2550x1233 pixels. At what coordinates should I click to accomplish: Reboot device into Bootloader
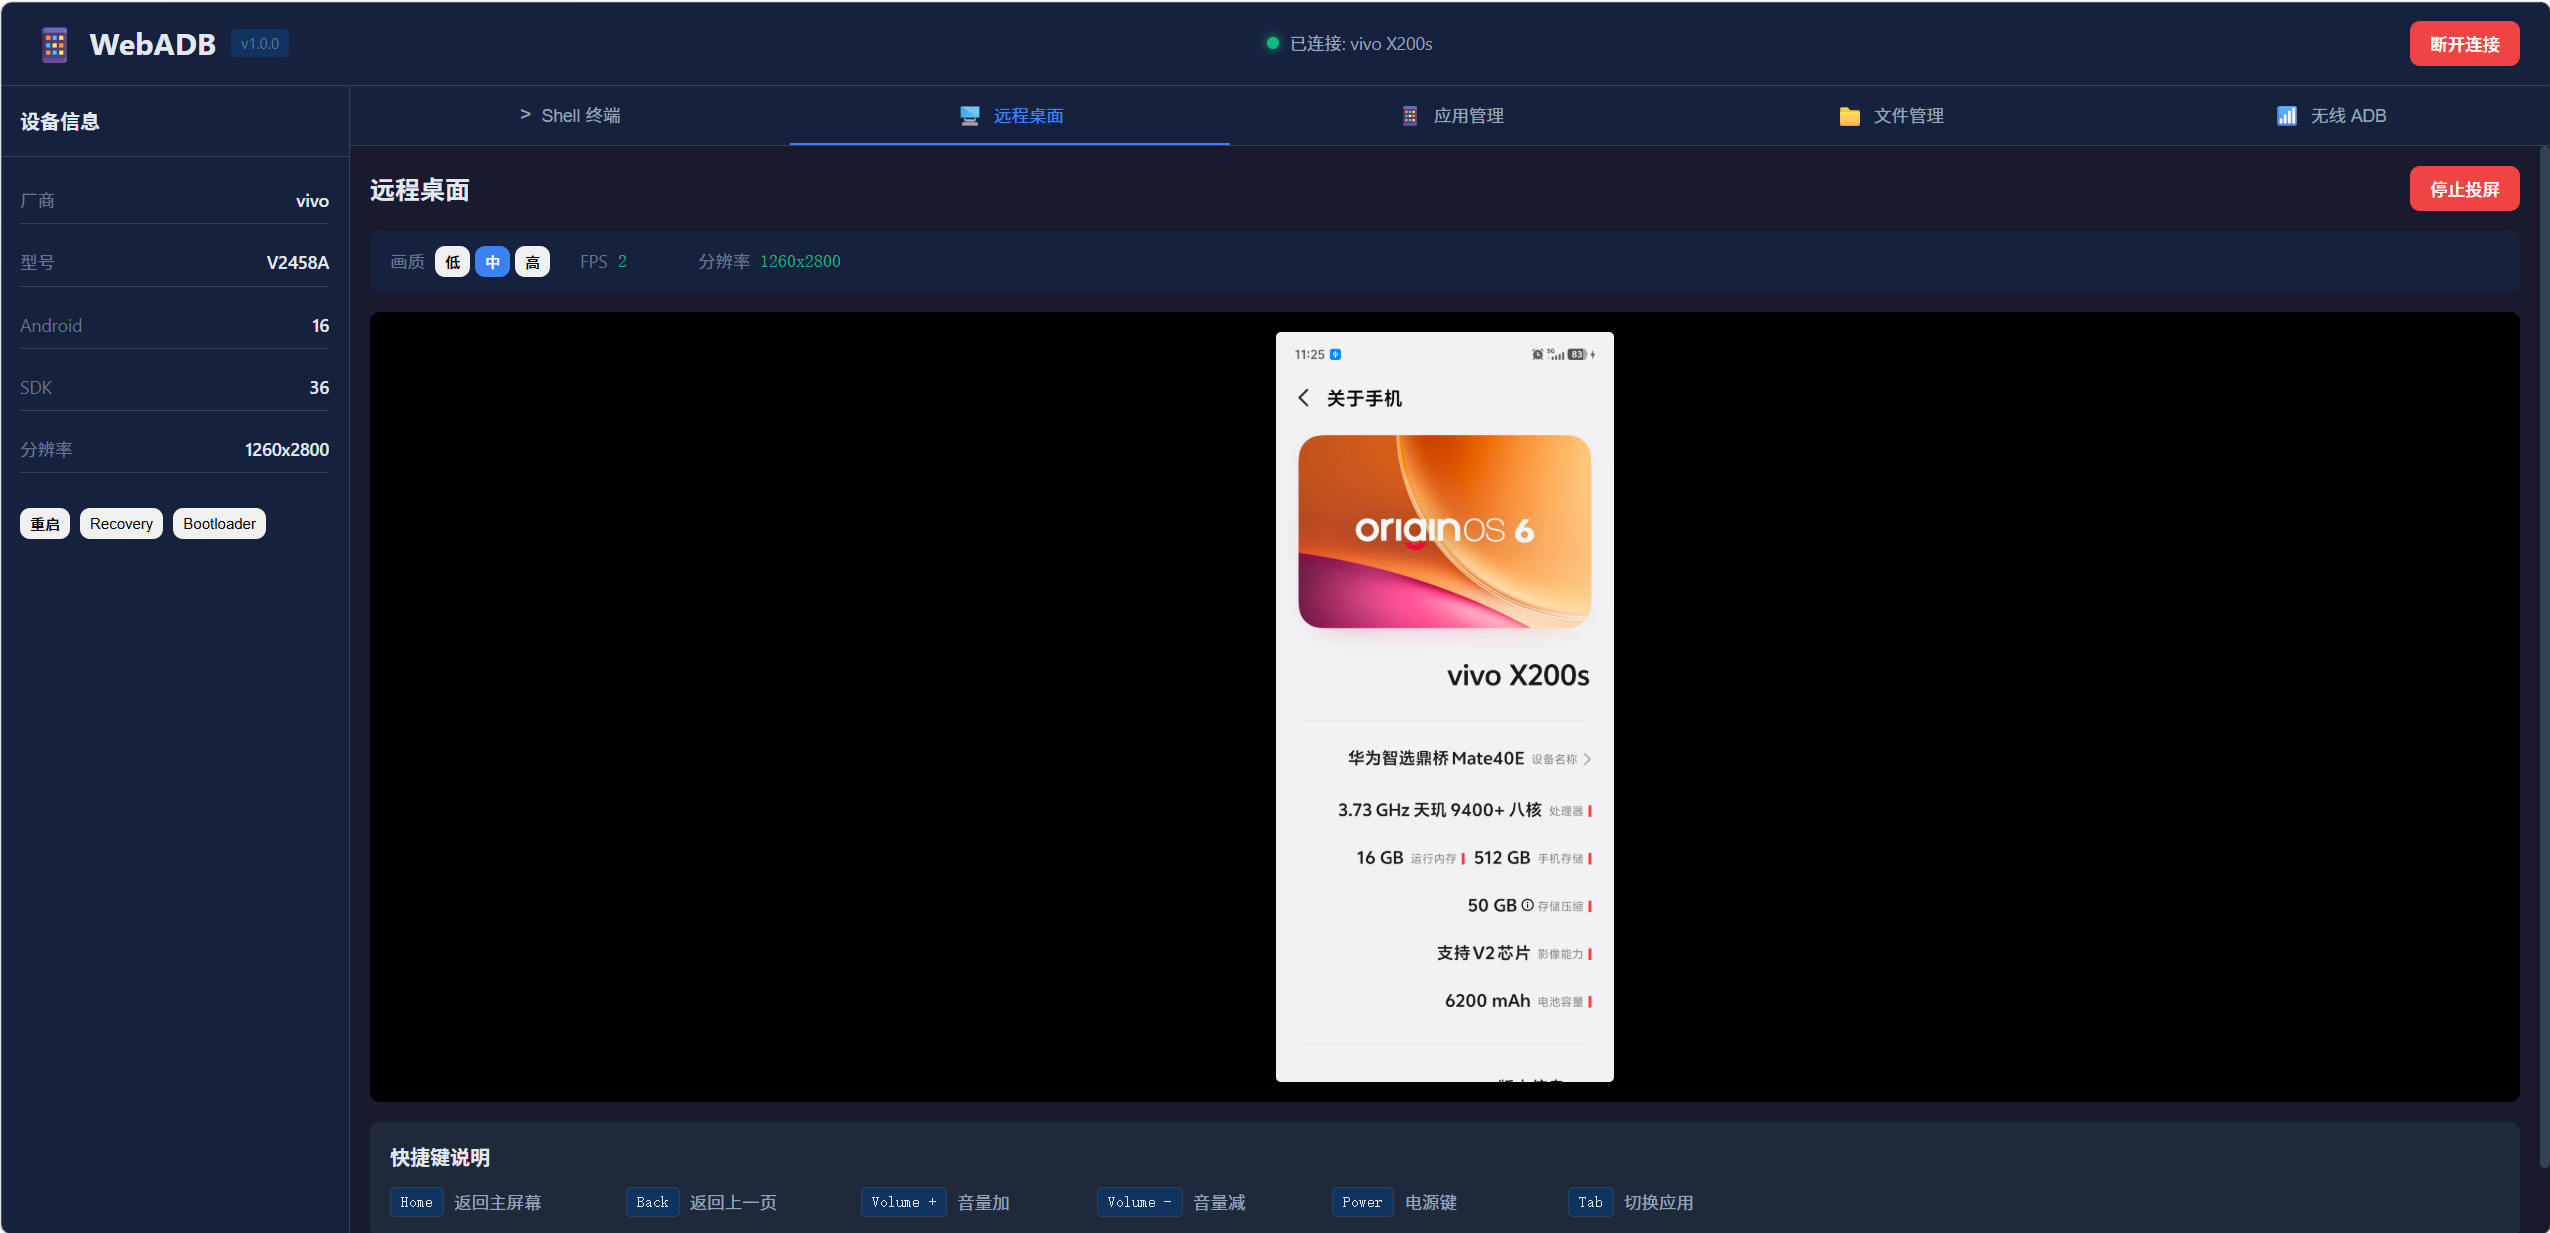pyautogui.click(x=219, y=524)
